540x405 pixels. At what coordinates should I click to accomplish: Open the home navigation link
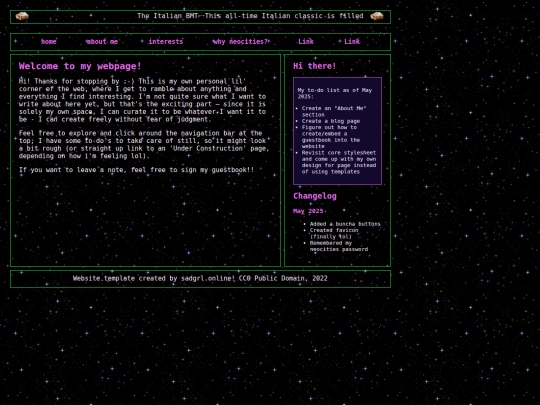click(49, 42)
